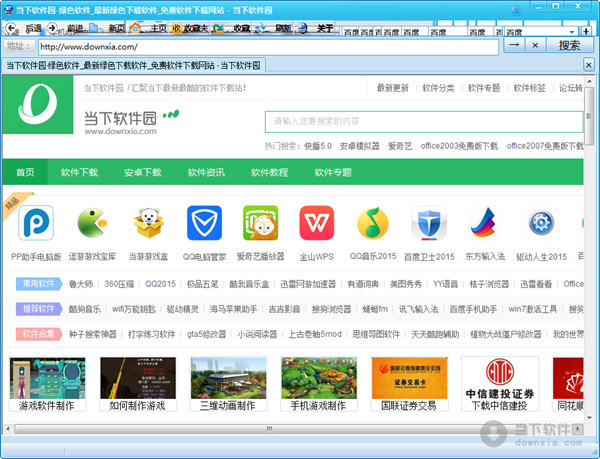This screenshot has height=459, width=600.
Task: Click the website search input box
Action: click(424, 122)
